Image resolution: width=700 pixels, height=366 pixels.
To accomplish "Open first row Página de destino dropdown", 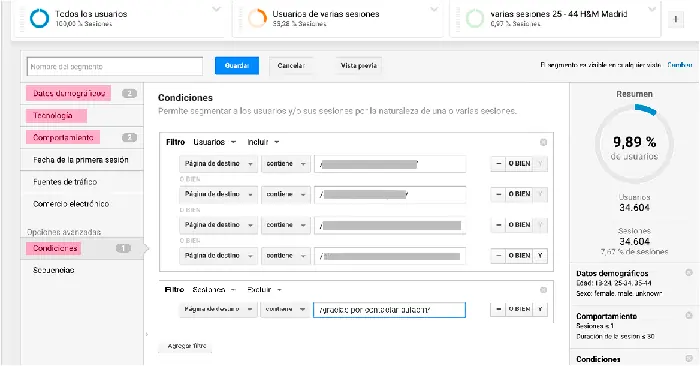I will click(218, 164).
